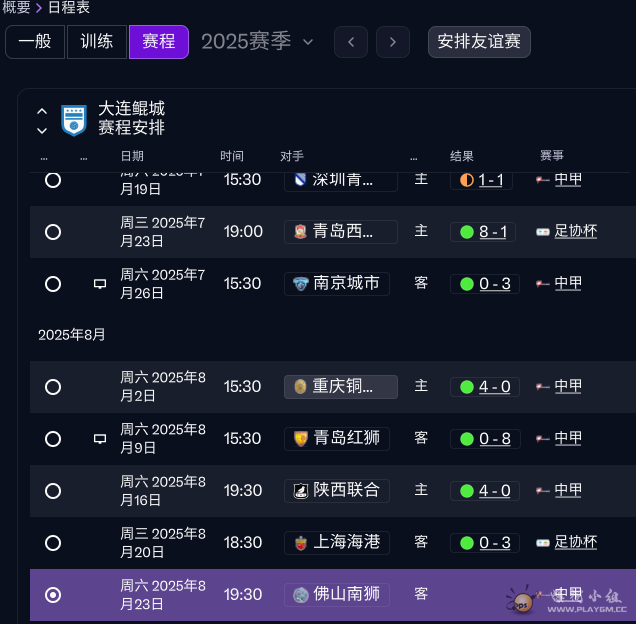This screenshot has width=636, height=624.
Task: Open 中甲 link on 陕西联合 row
Action: (568, 490)
